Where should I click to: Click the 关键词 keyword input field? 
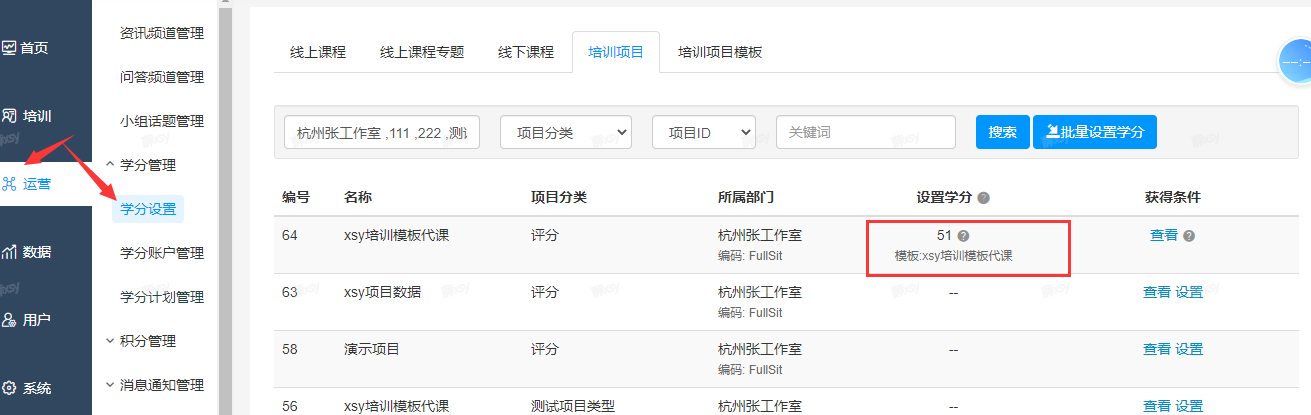(866, 132)
